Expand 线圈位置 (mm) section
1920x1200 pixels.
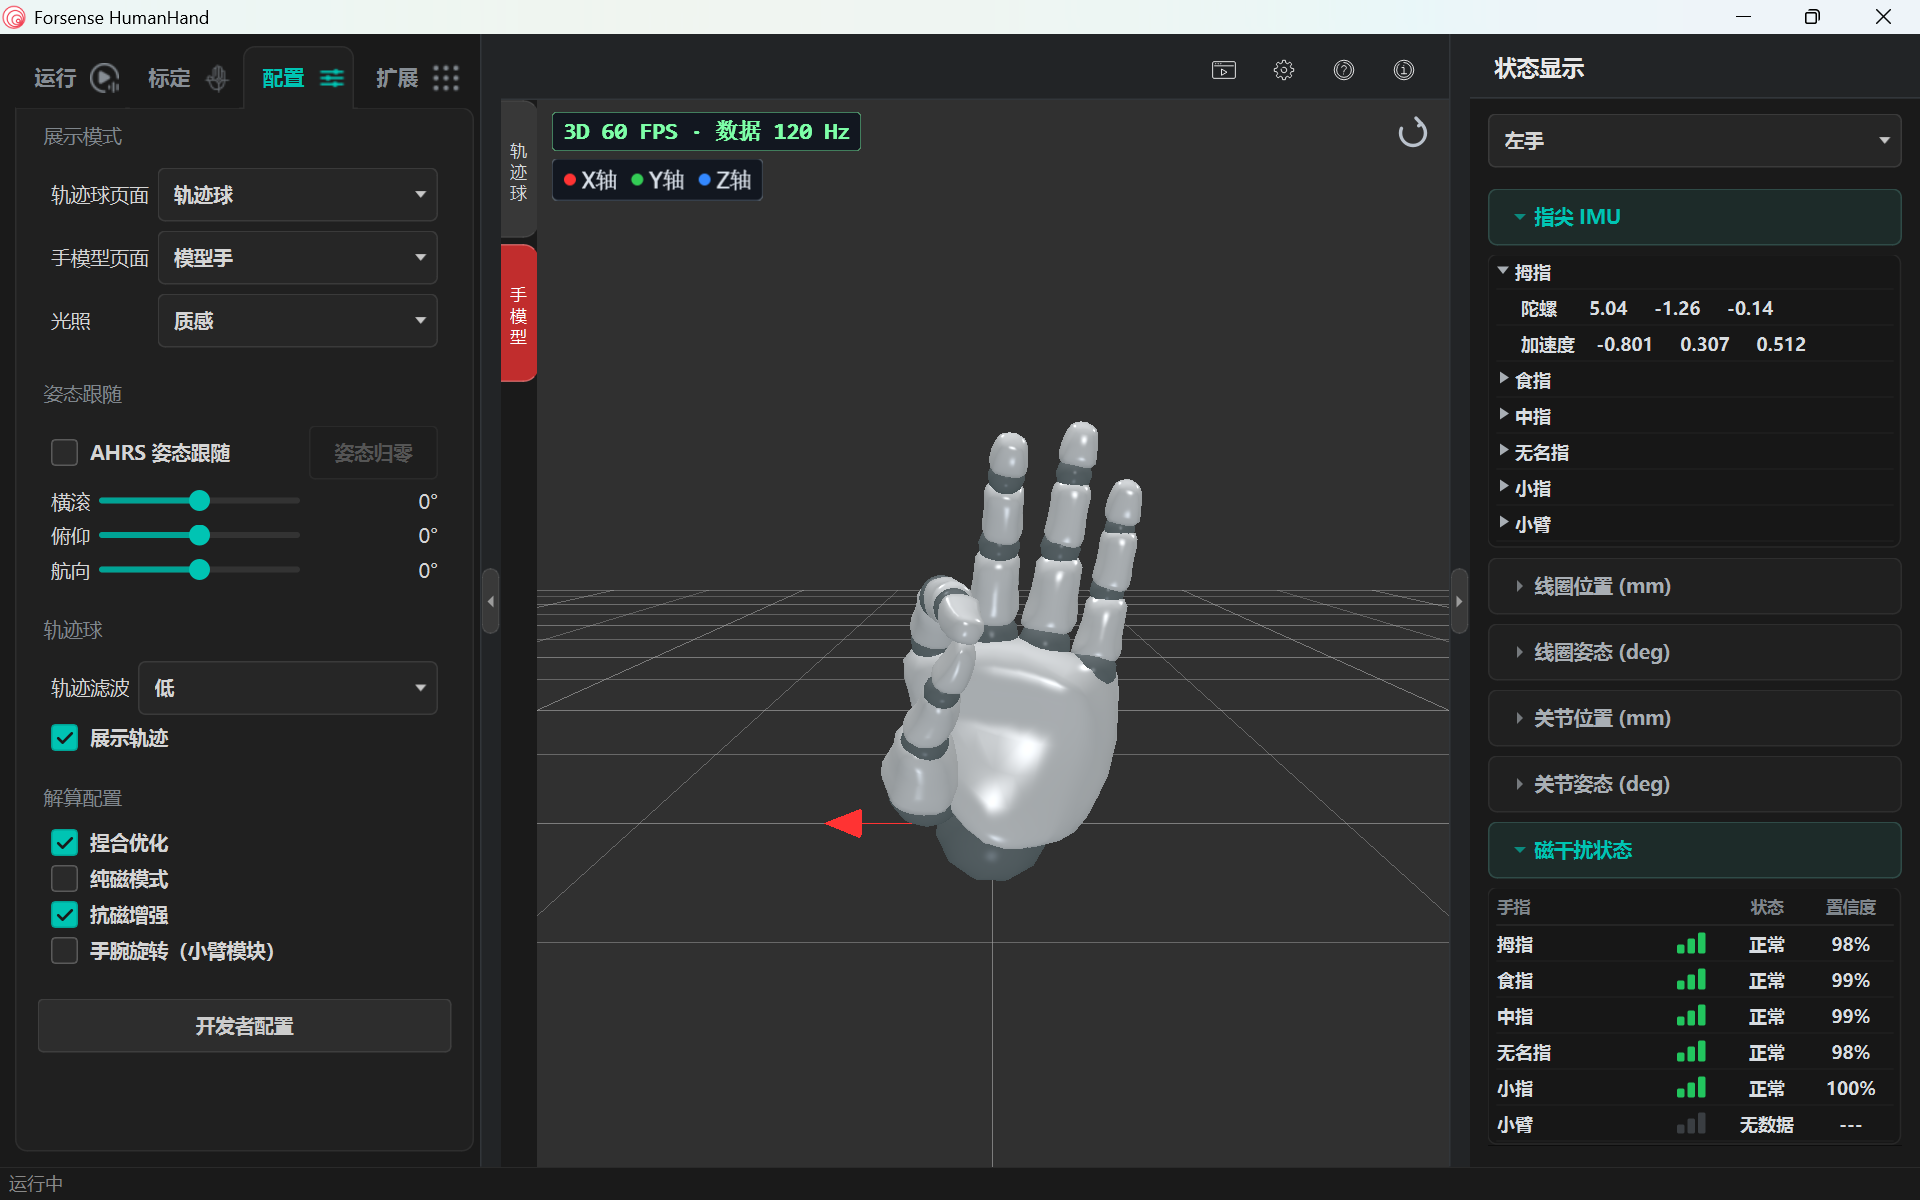(x=1694, y=586)
